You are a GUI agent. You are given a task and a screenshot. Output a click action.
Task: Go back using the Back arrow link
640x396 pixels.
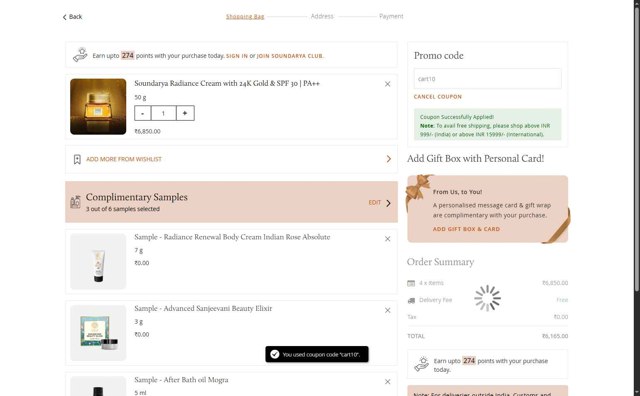(x=72, y=17)
